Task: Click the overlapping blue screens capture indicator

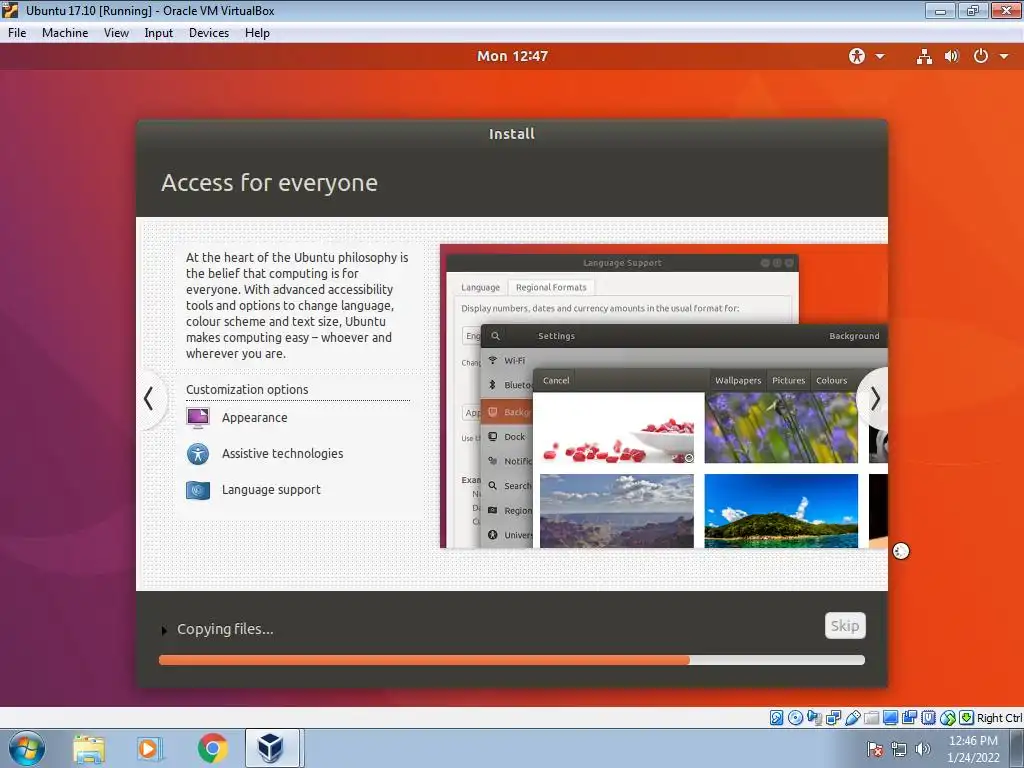Action: (909, 718)
